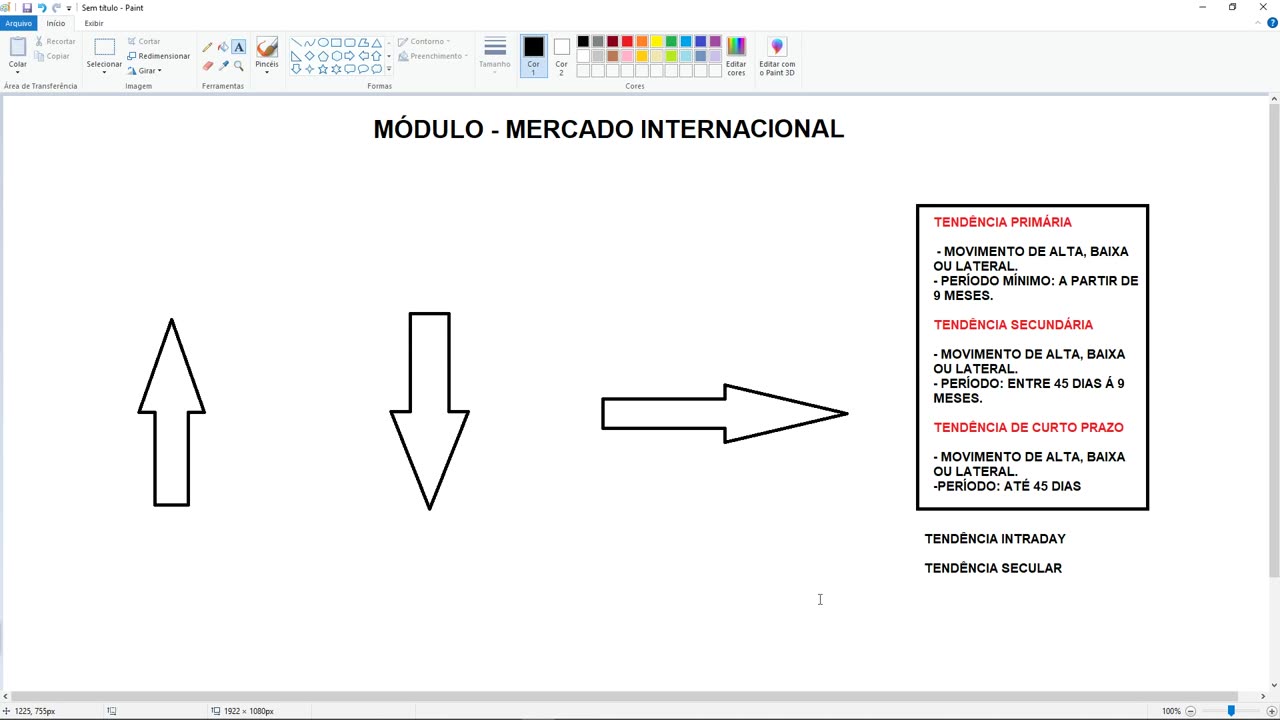The image size is (1280, 720).
Task: Open the Arquivo file menu
Action: pyautogui.click(x=18, y=23)
